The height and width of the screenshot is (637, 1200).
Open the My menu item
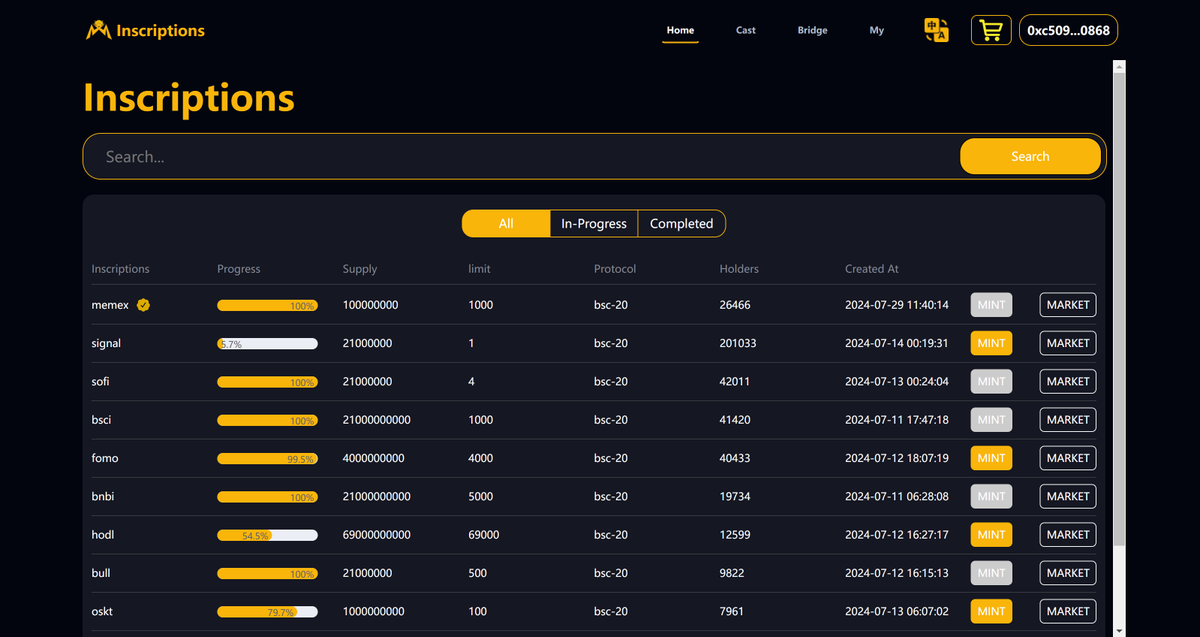pos(877,30)
